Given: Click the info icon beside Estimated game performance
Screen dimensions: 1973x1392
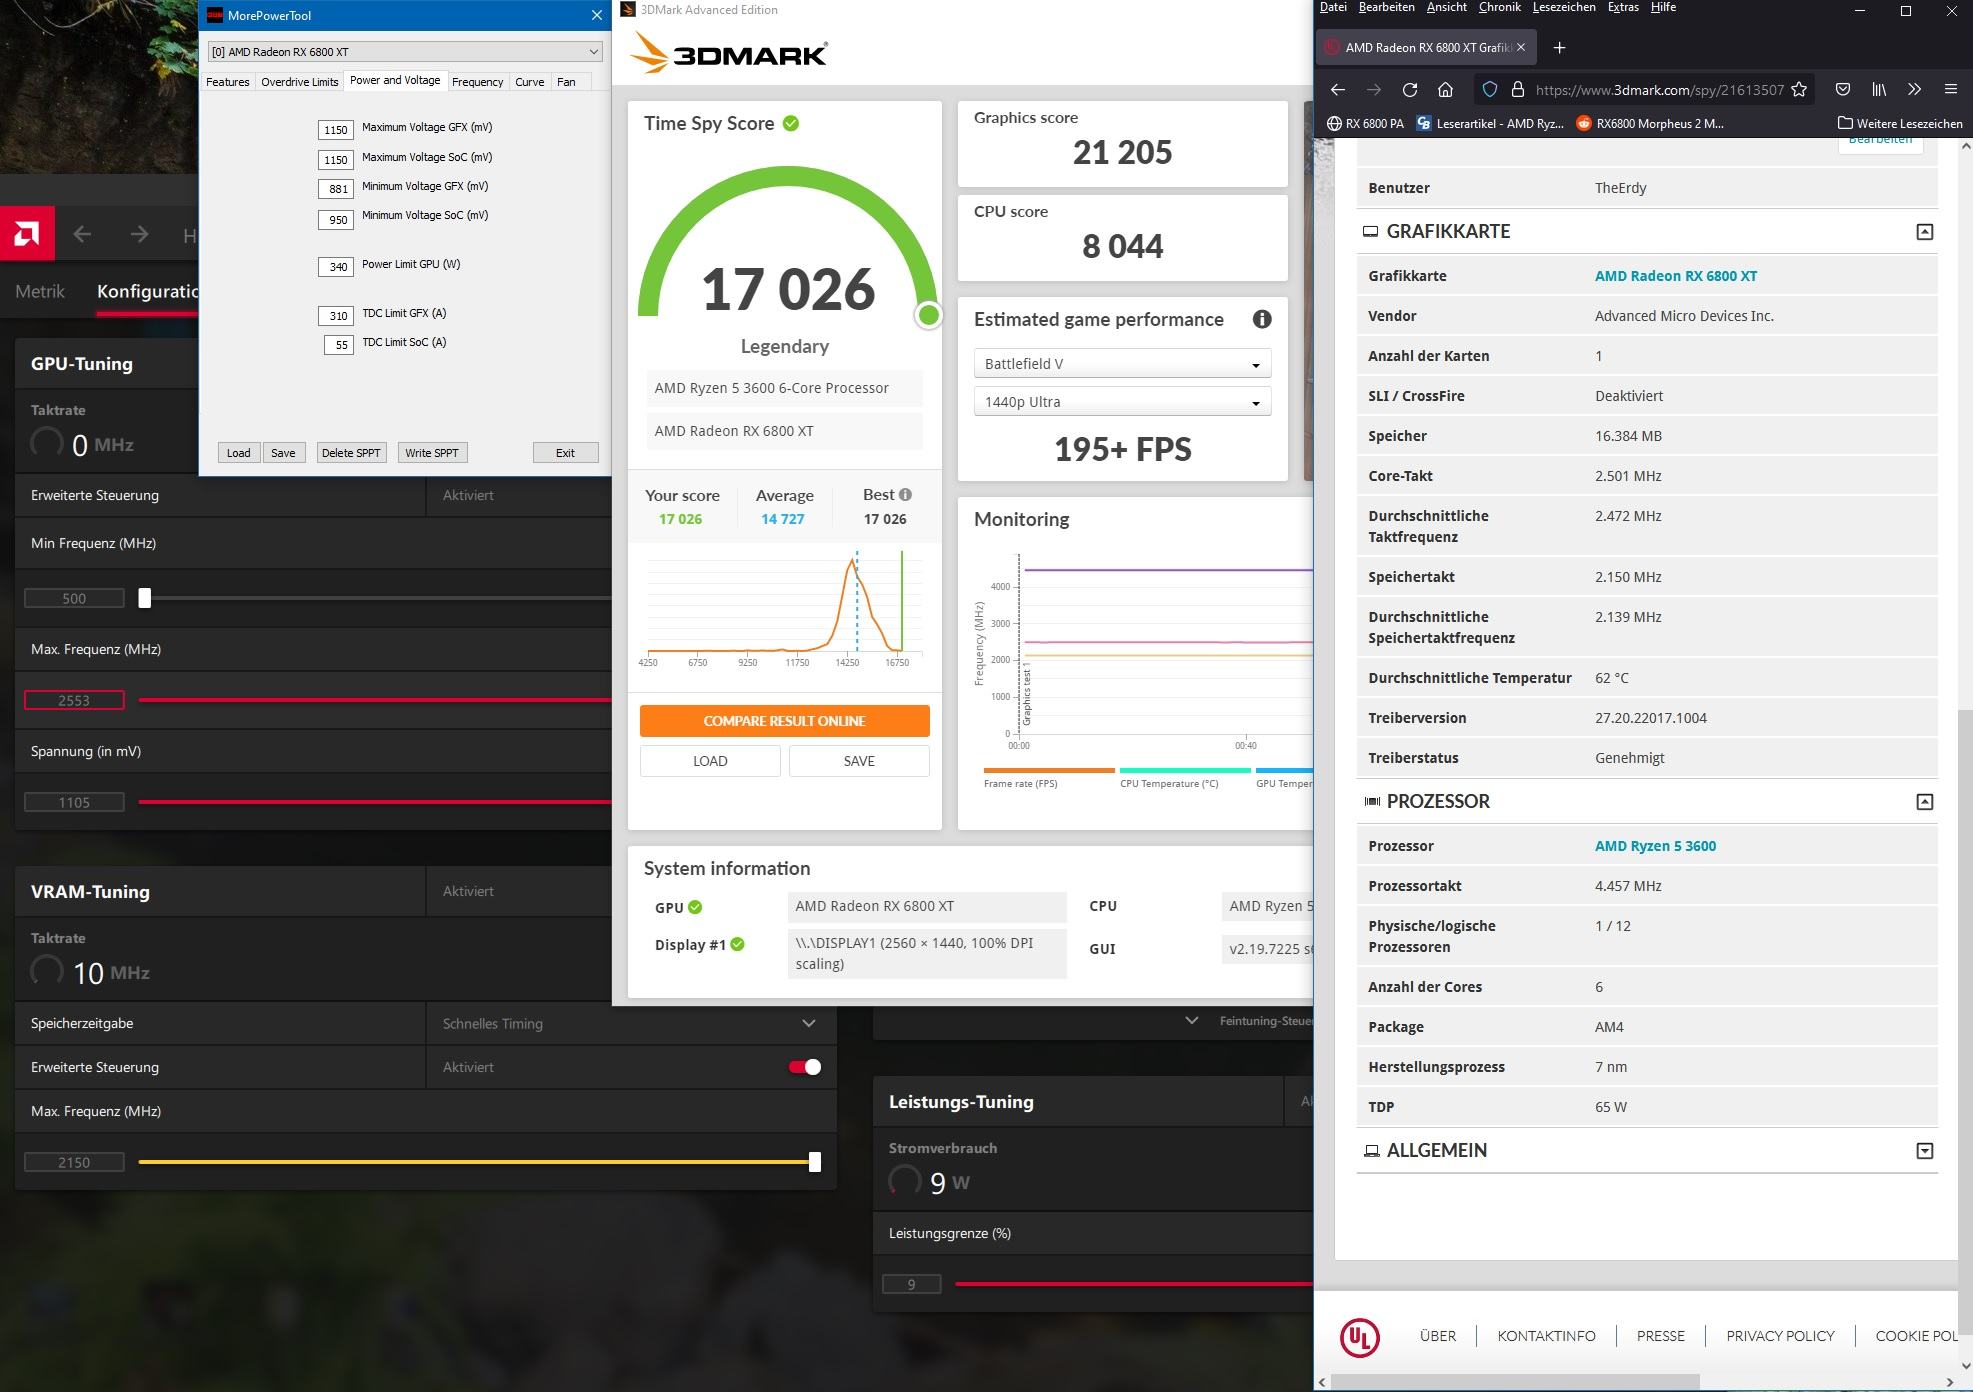Looking at the screenshot, I should click(1262, 319).
